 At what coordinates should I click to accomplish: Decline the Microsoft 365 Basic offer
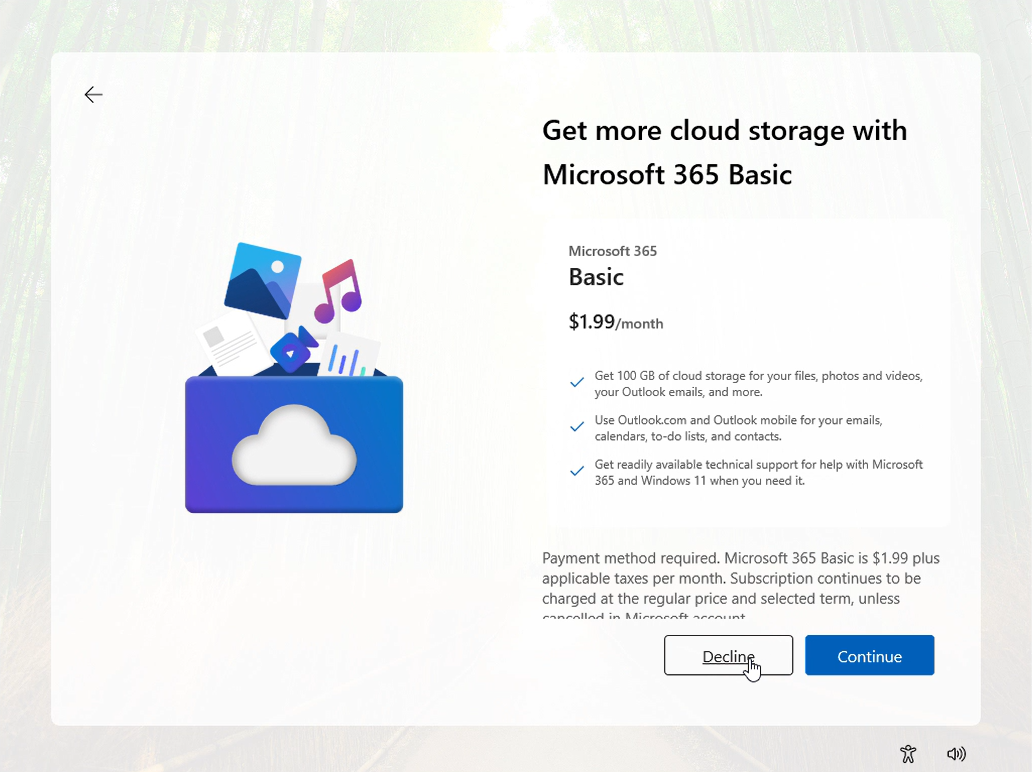(728, 655)
